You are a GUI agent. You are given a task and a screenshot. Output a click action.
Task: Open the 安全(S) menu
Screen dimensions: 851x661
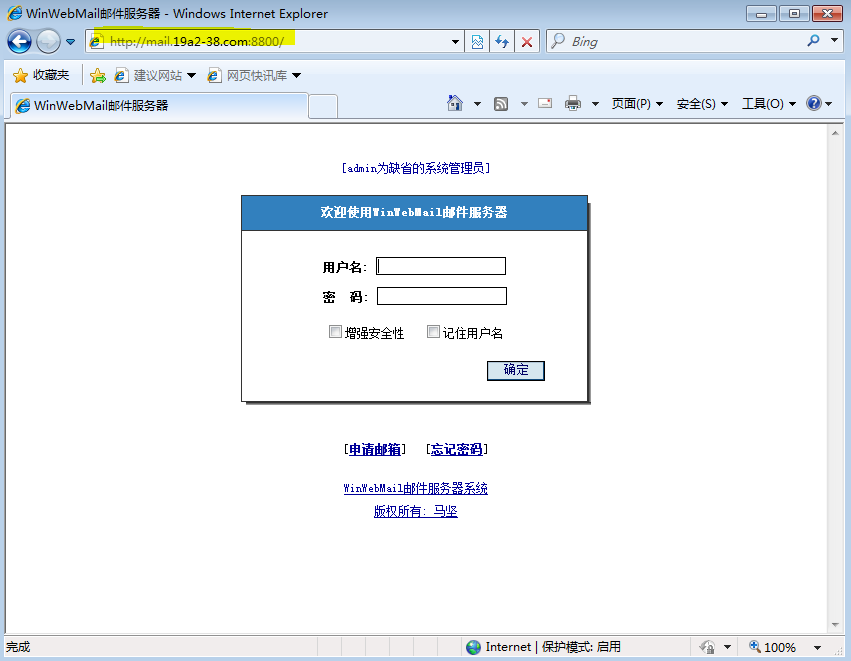pos(702,104)
